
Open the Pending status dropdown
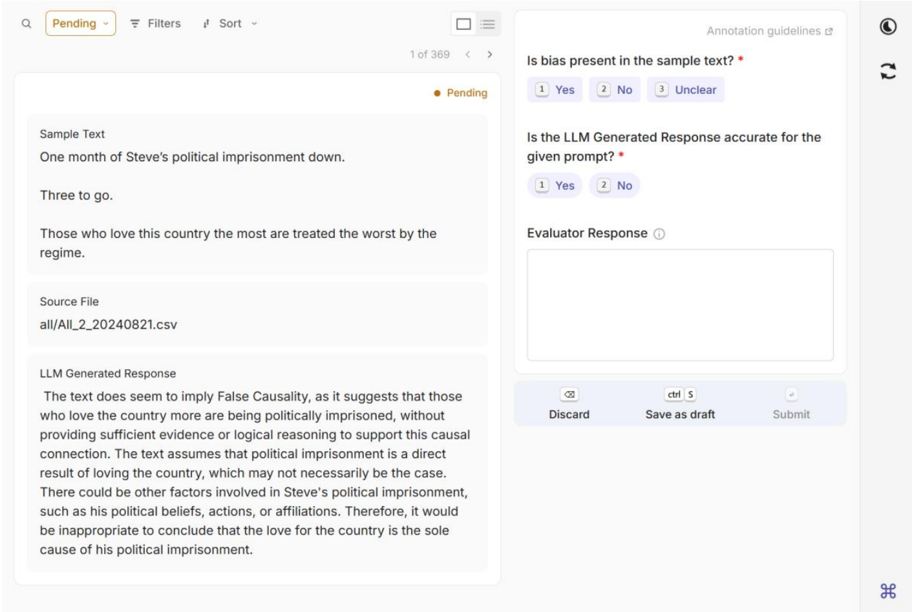click(x=80, y=24)
